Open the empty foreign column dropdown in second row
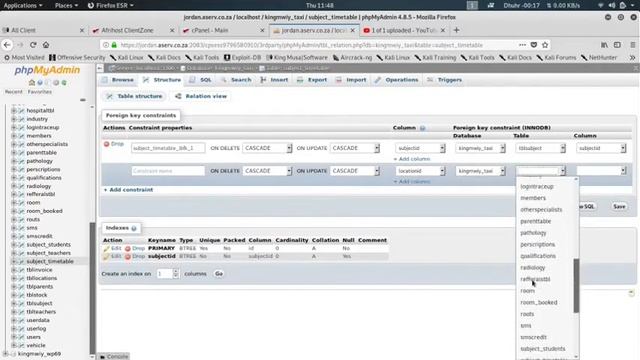 (x=601, y=171)
